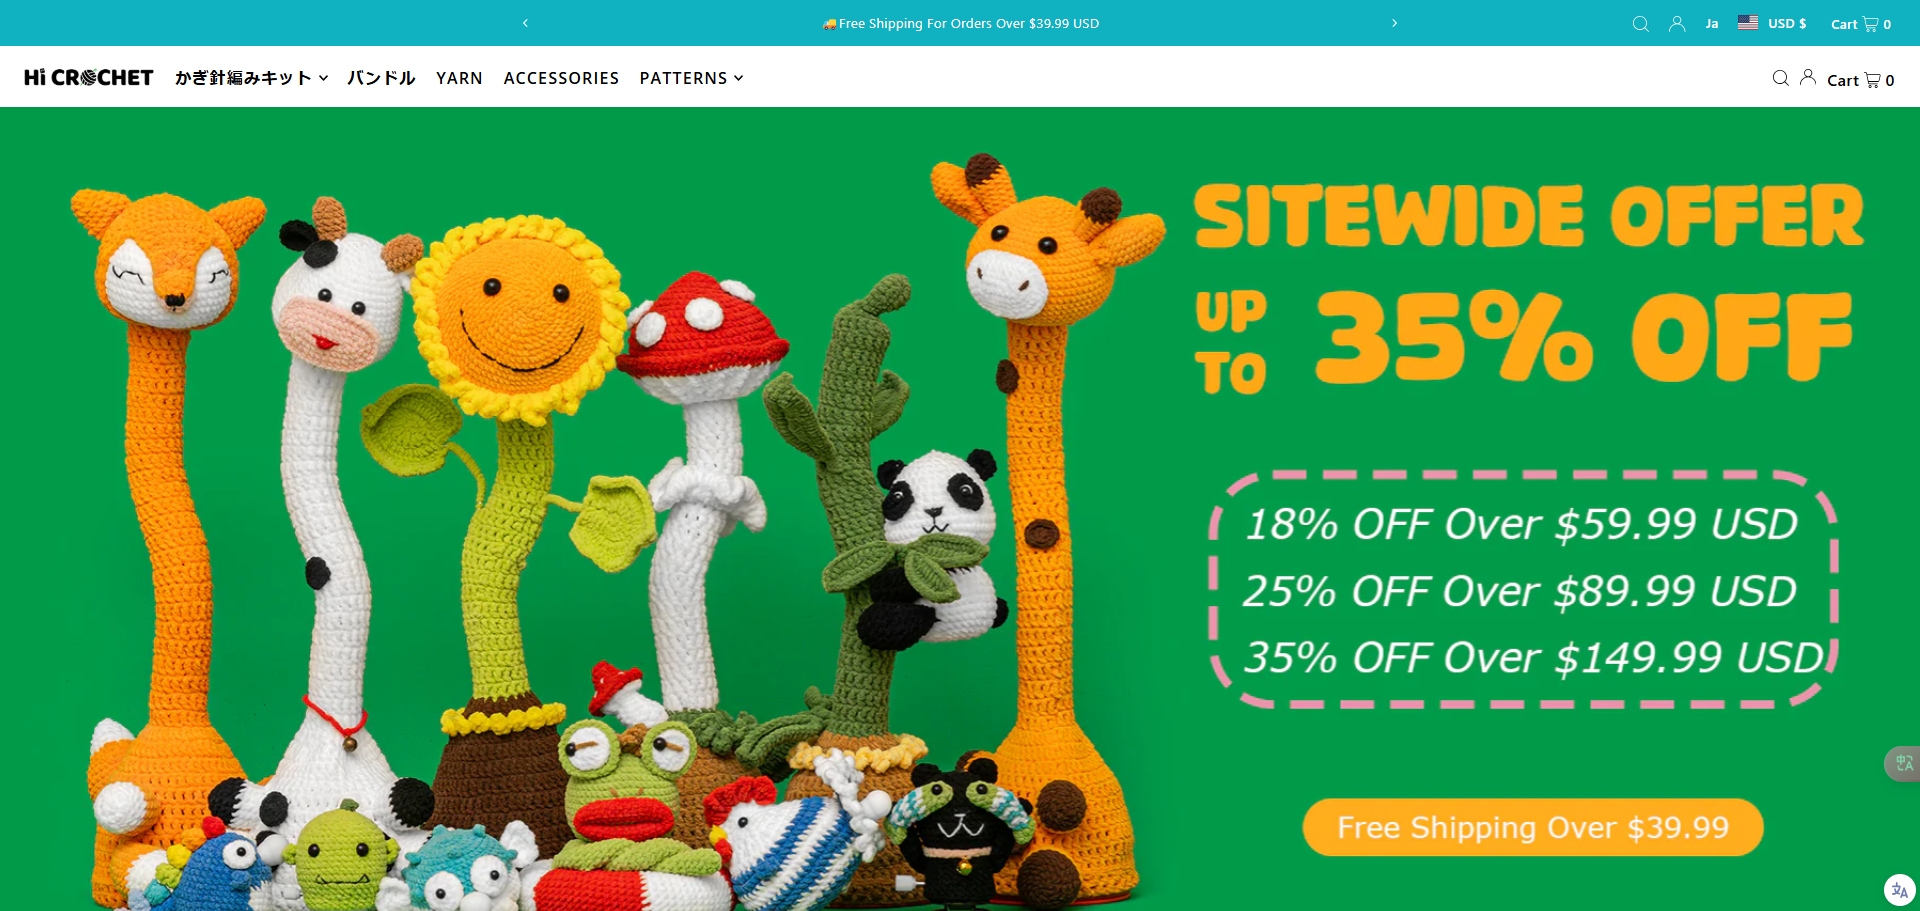Screen dimensions: 1920x911
Task: Open the YARN menu item
Action: coord(459,78)
